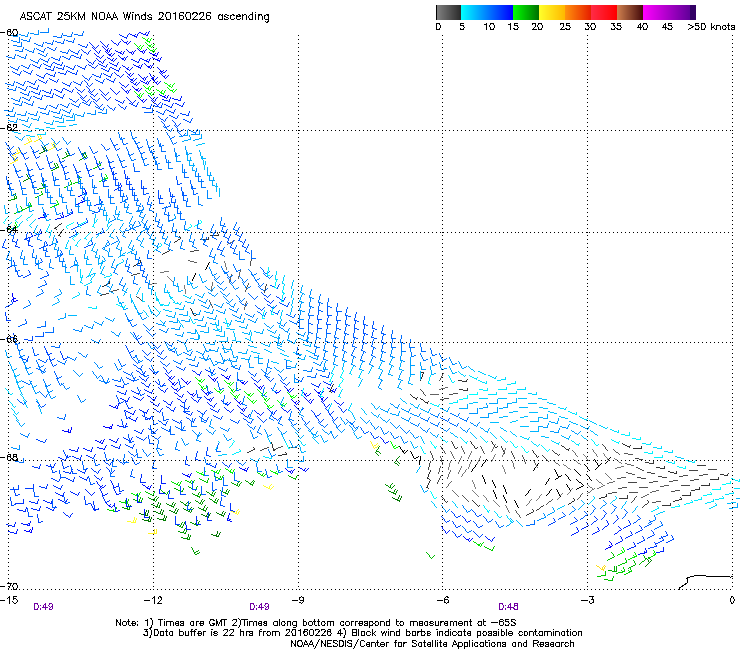Screen dimensions: 740x650
Task: Click the black coastline segment near the bottom-right corner
Action: tap(705, 582)
